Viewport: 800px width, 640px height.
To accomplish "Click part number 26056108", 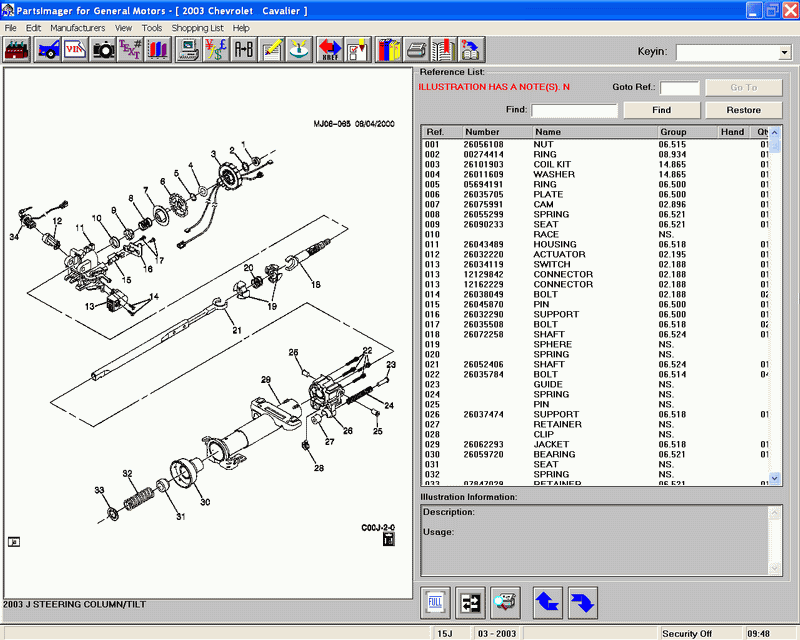I will (483, 144).
